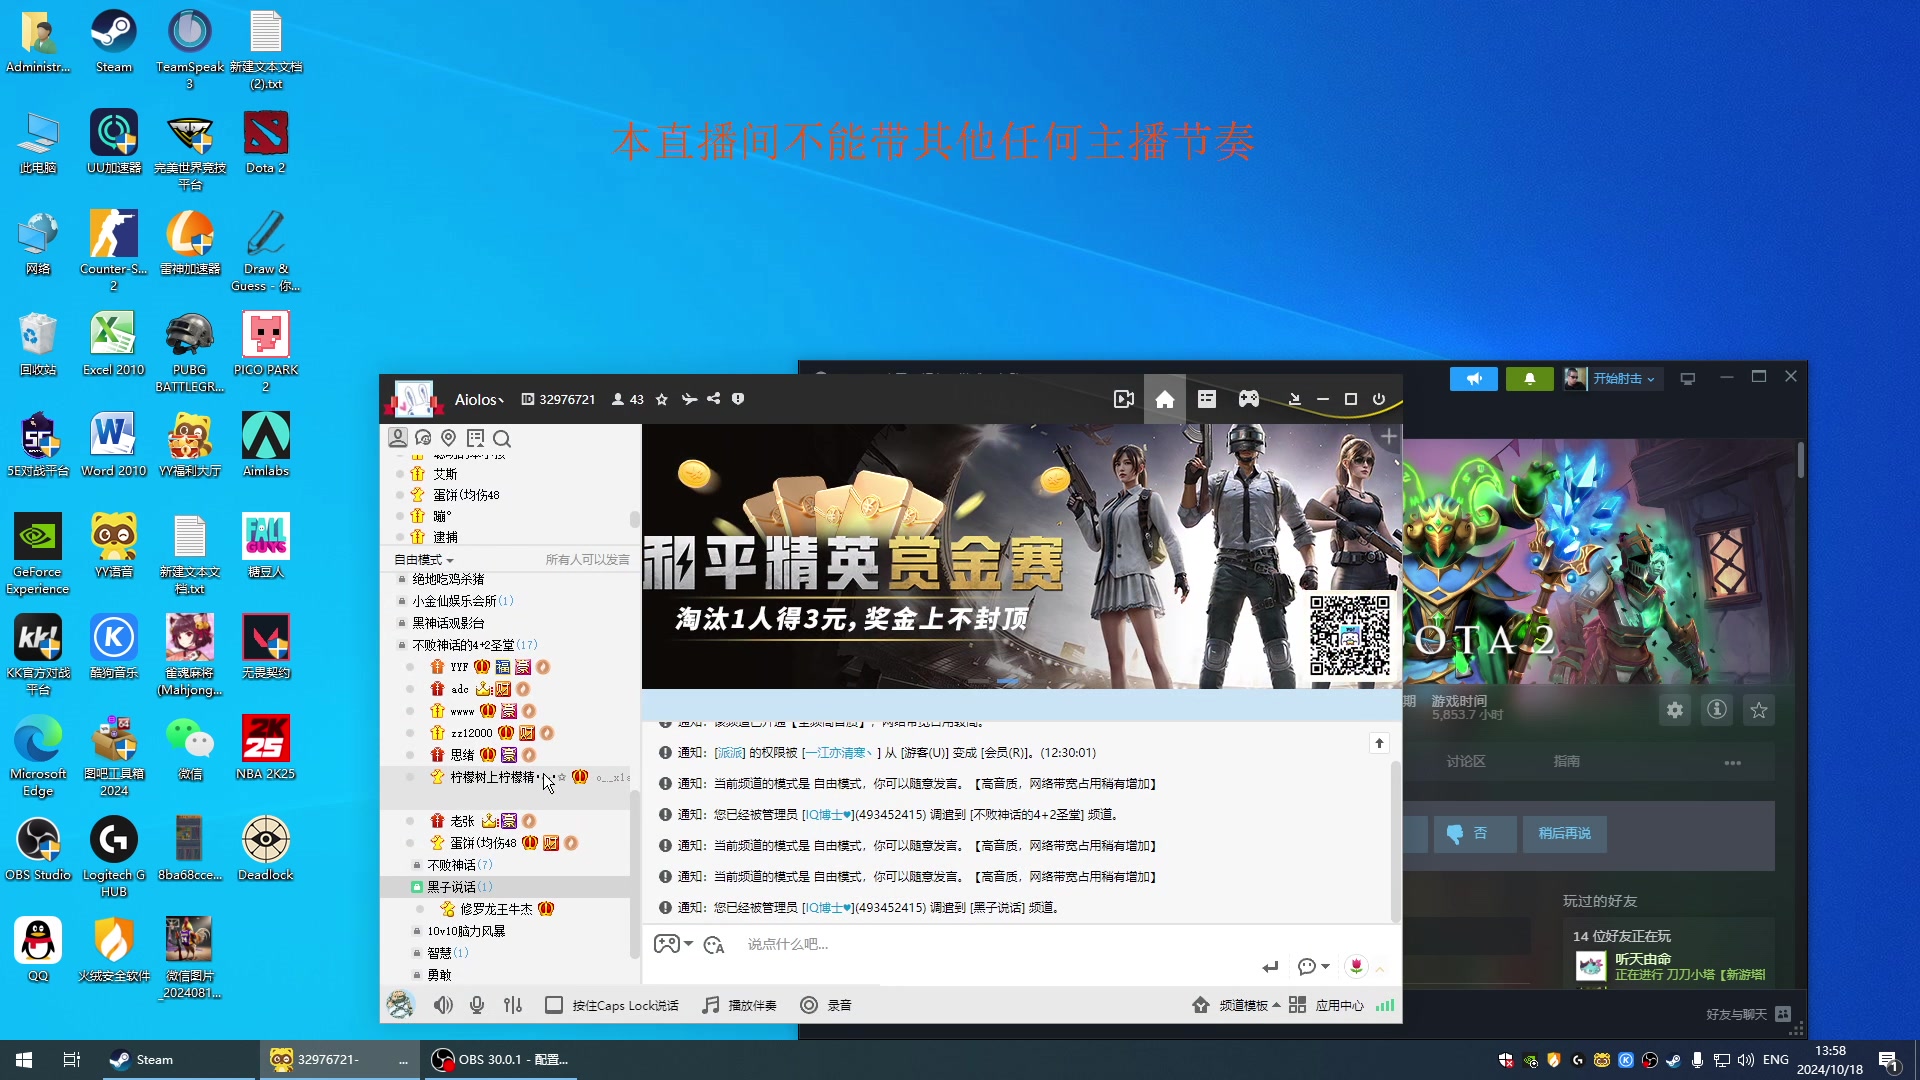The image size is (1920, 1080).
Task: Open YY video live icon in header
Action: 1124,399
